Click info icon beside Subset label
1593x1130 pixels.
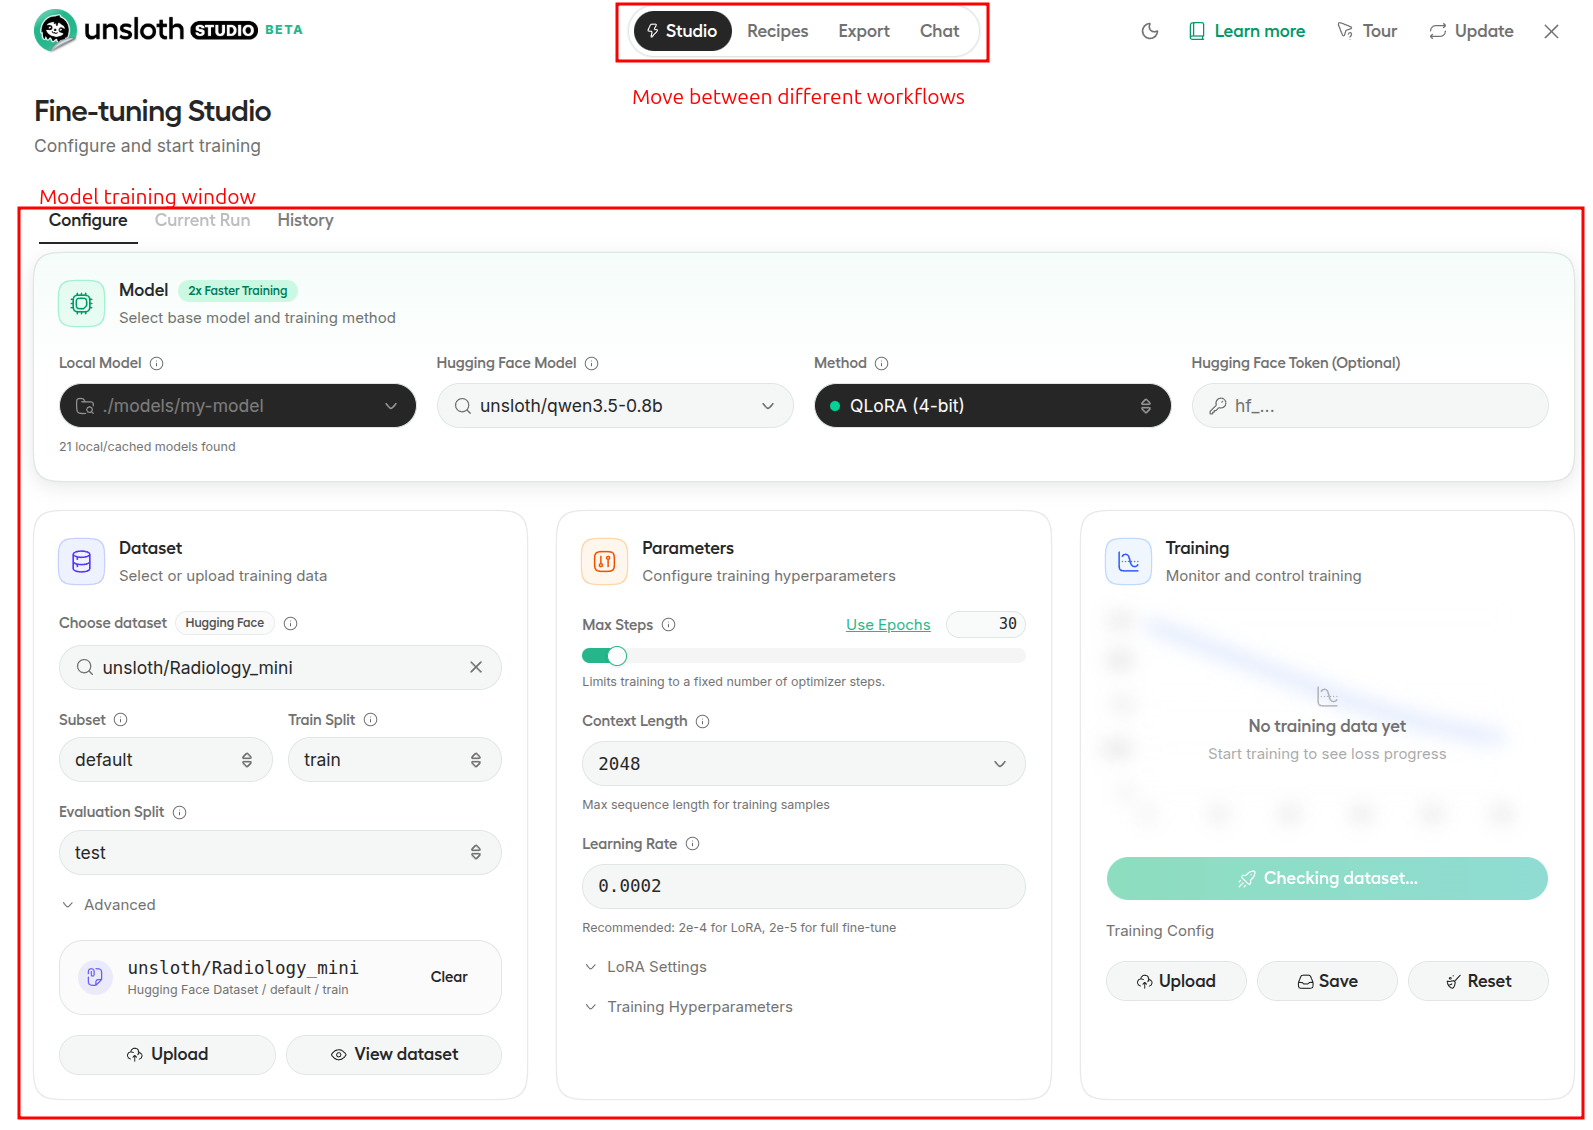point(121,720)
